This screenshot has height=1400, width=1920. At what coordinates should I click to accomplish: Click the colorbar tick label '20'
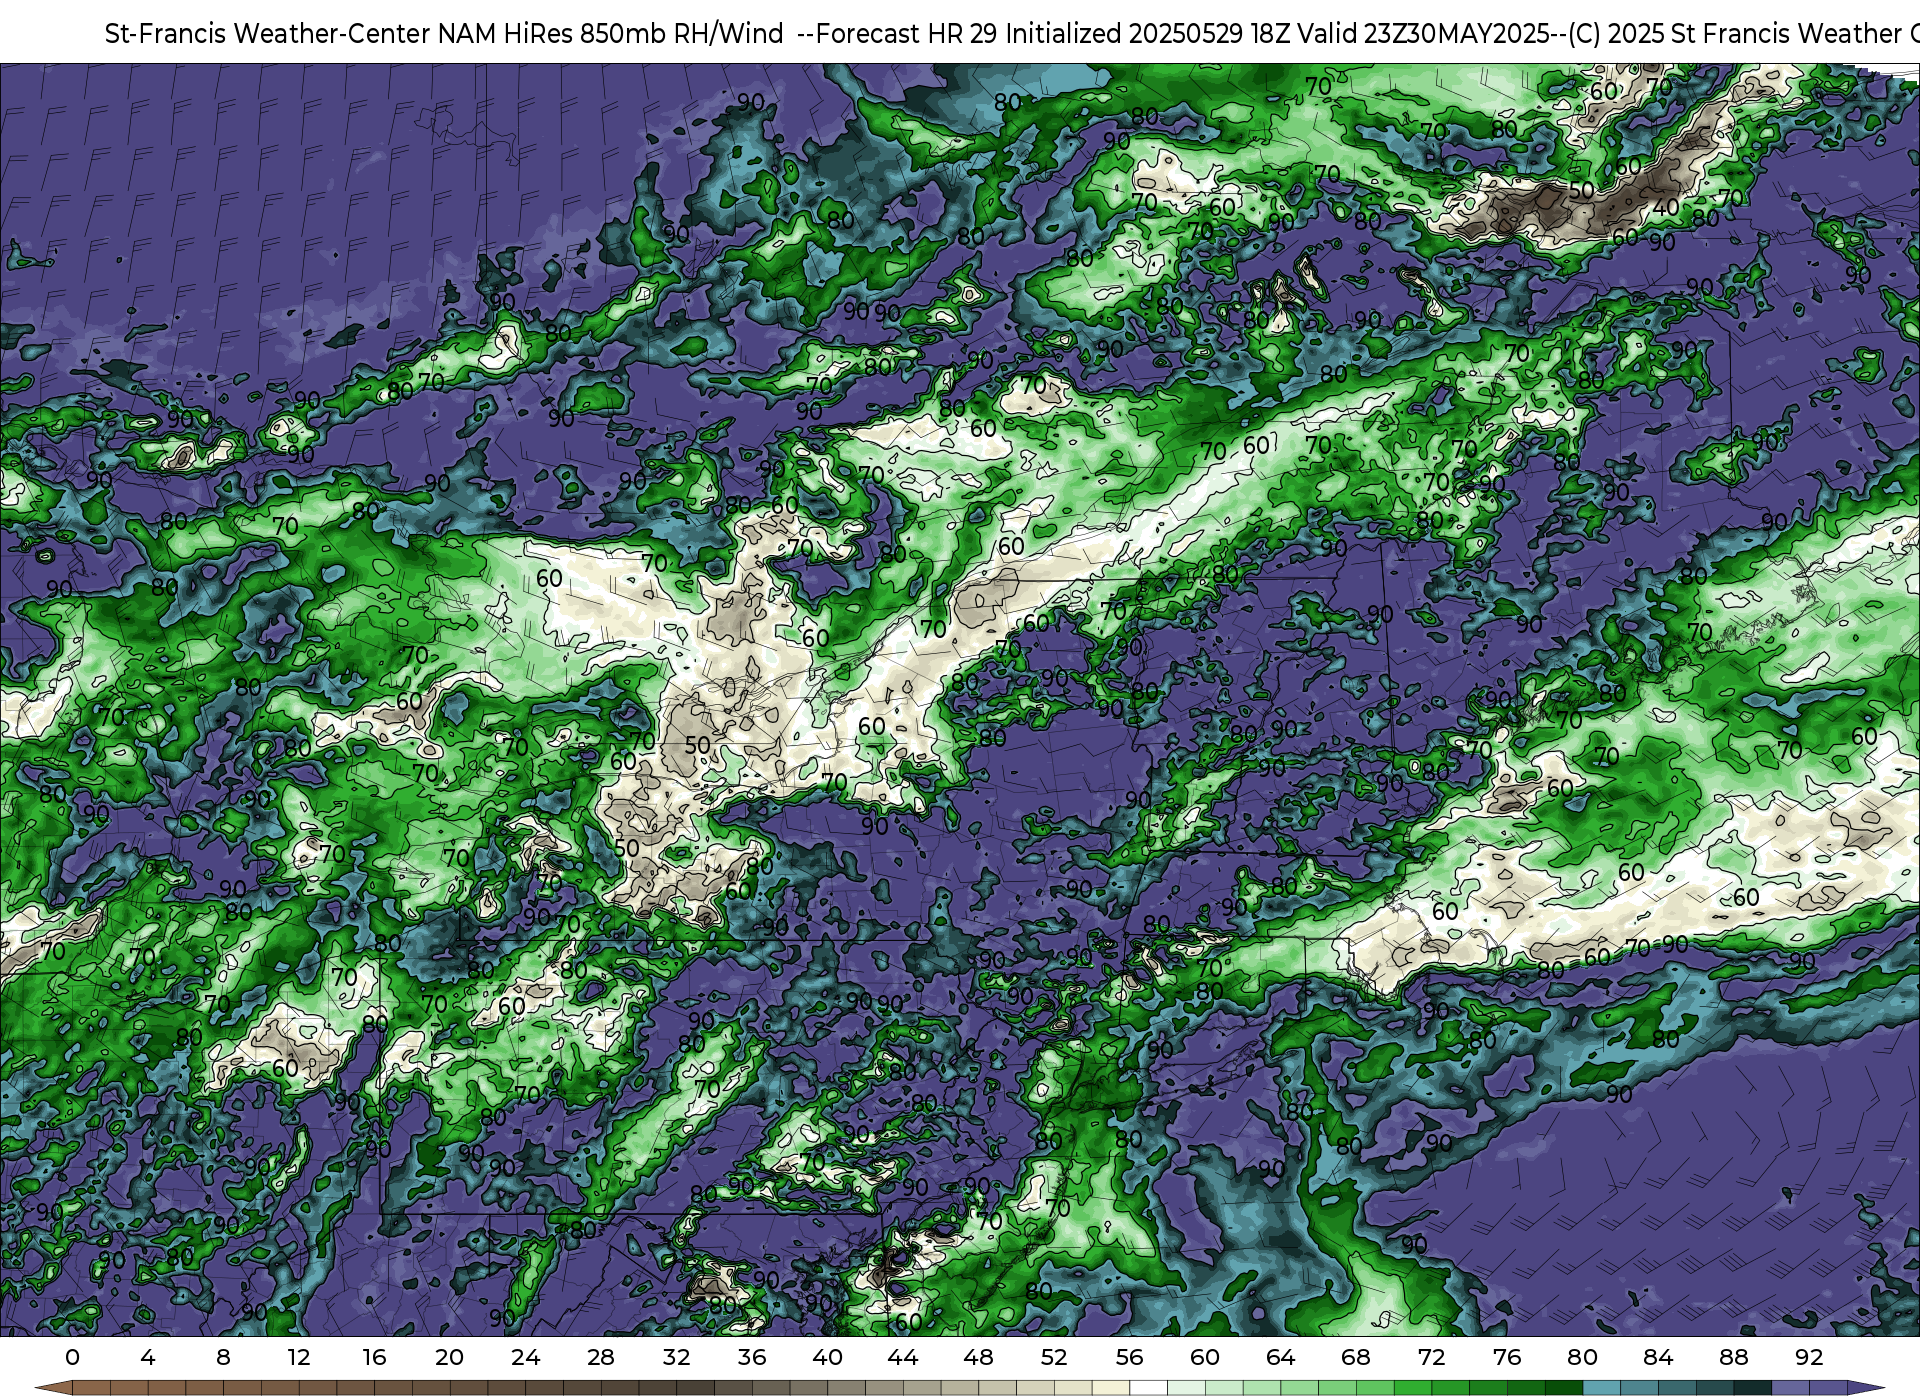pos(450,1357)
